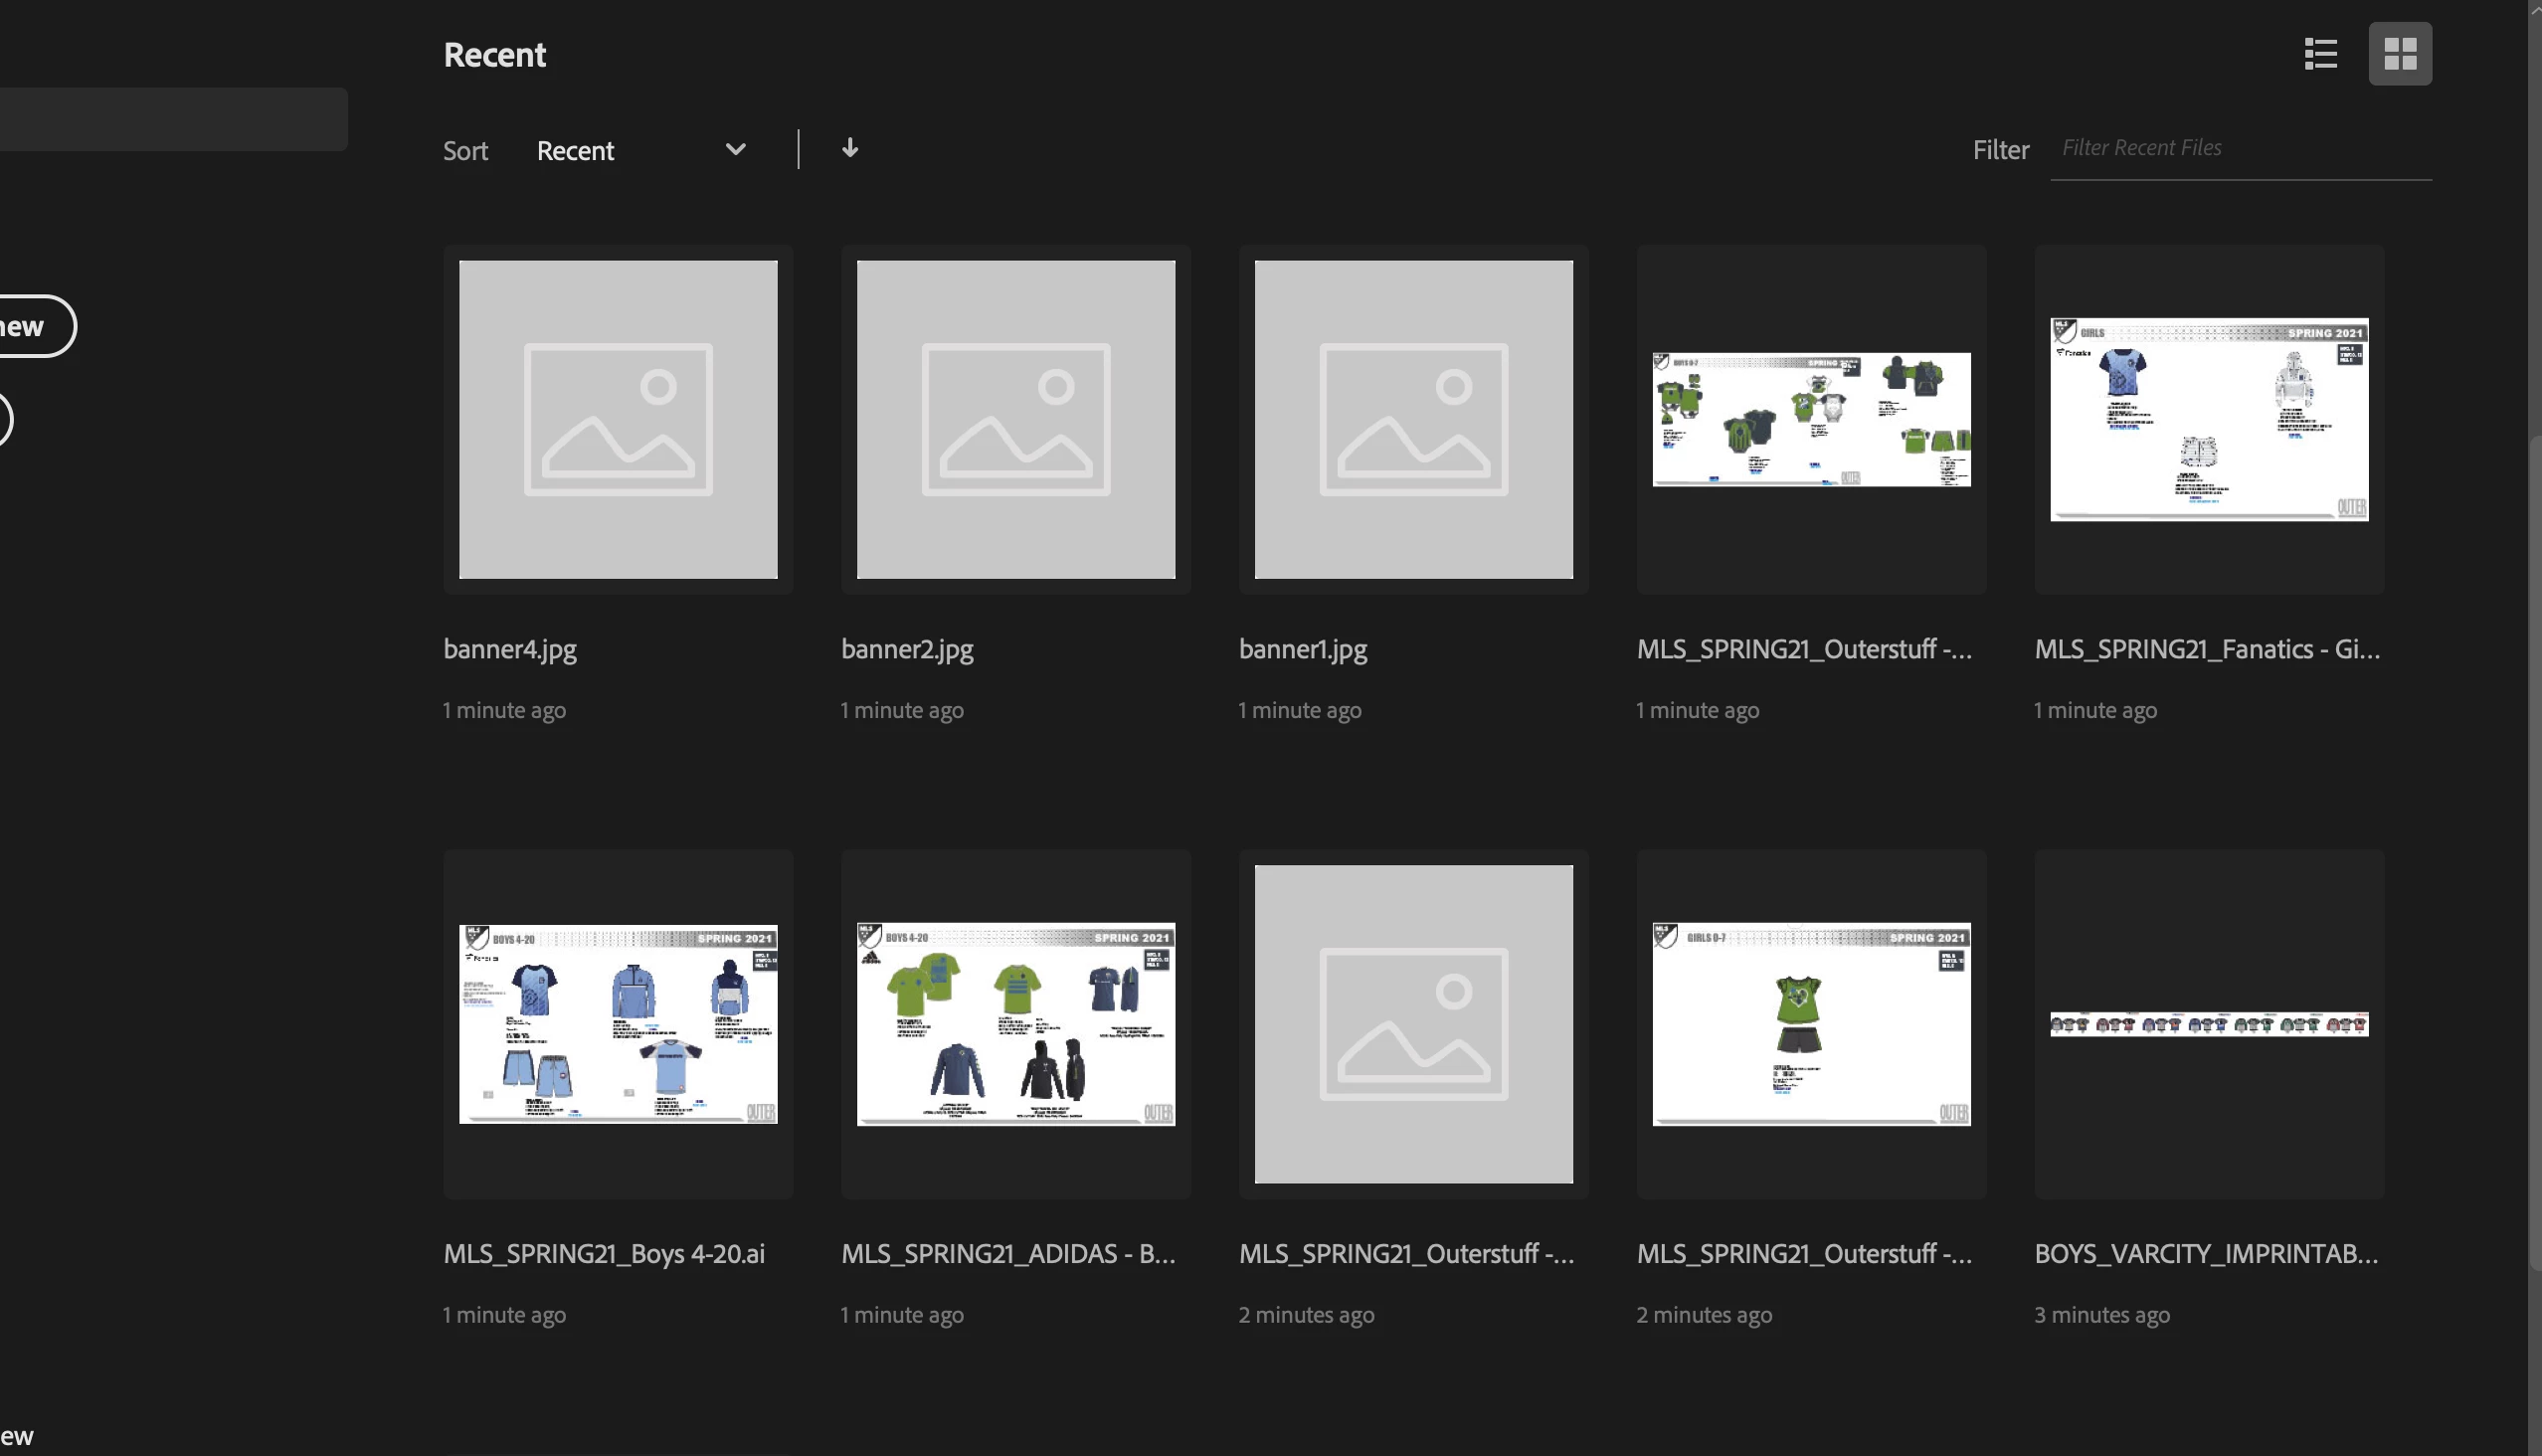Viewport: 2542px width, 1456px height.
Task: Open Outerstuff Girls 0-7 thumbnail
Action: [x=1810, y=1023]
